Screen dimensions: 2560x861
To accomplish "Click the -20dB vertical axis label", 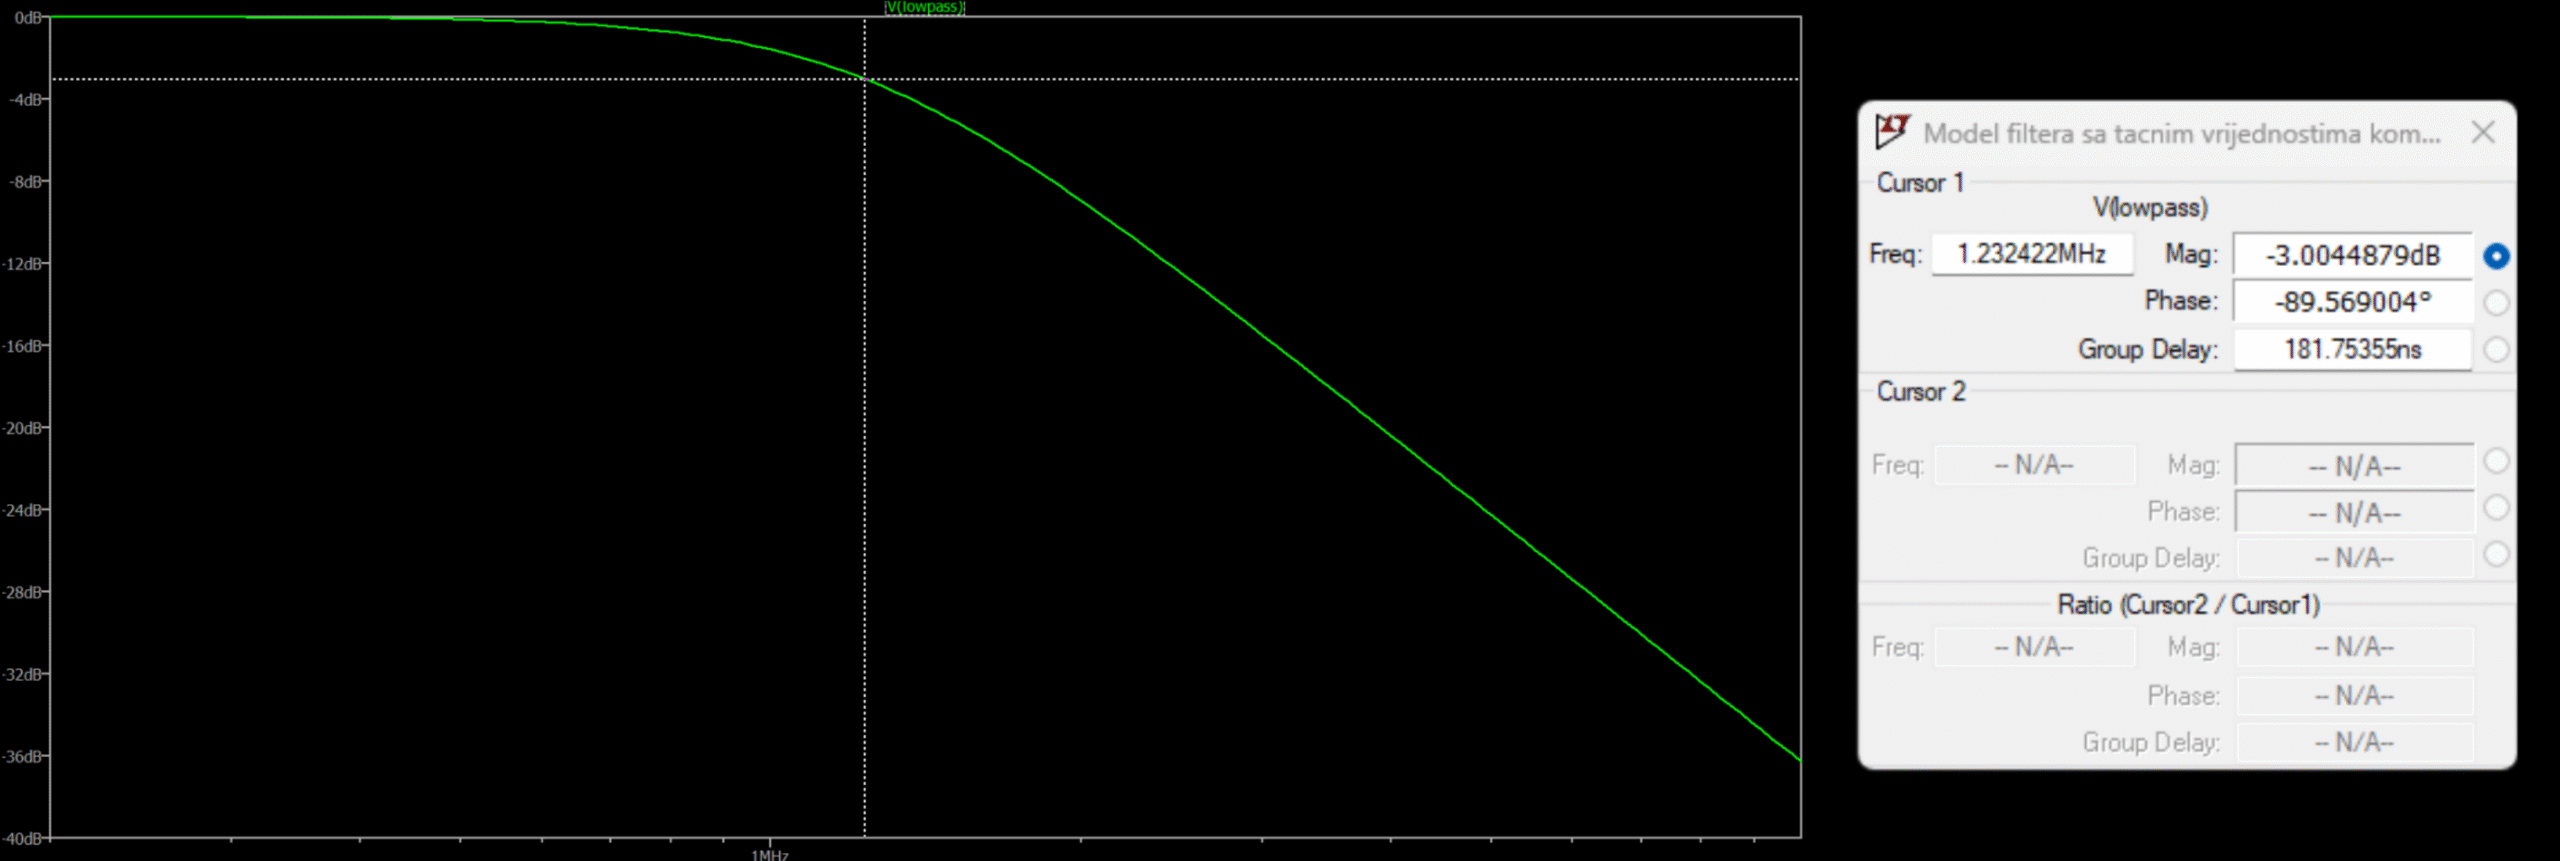I will pyautogui.click(x=23, y=428).
